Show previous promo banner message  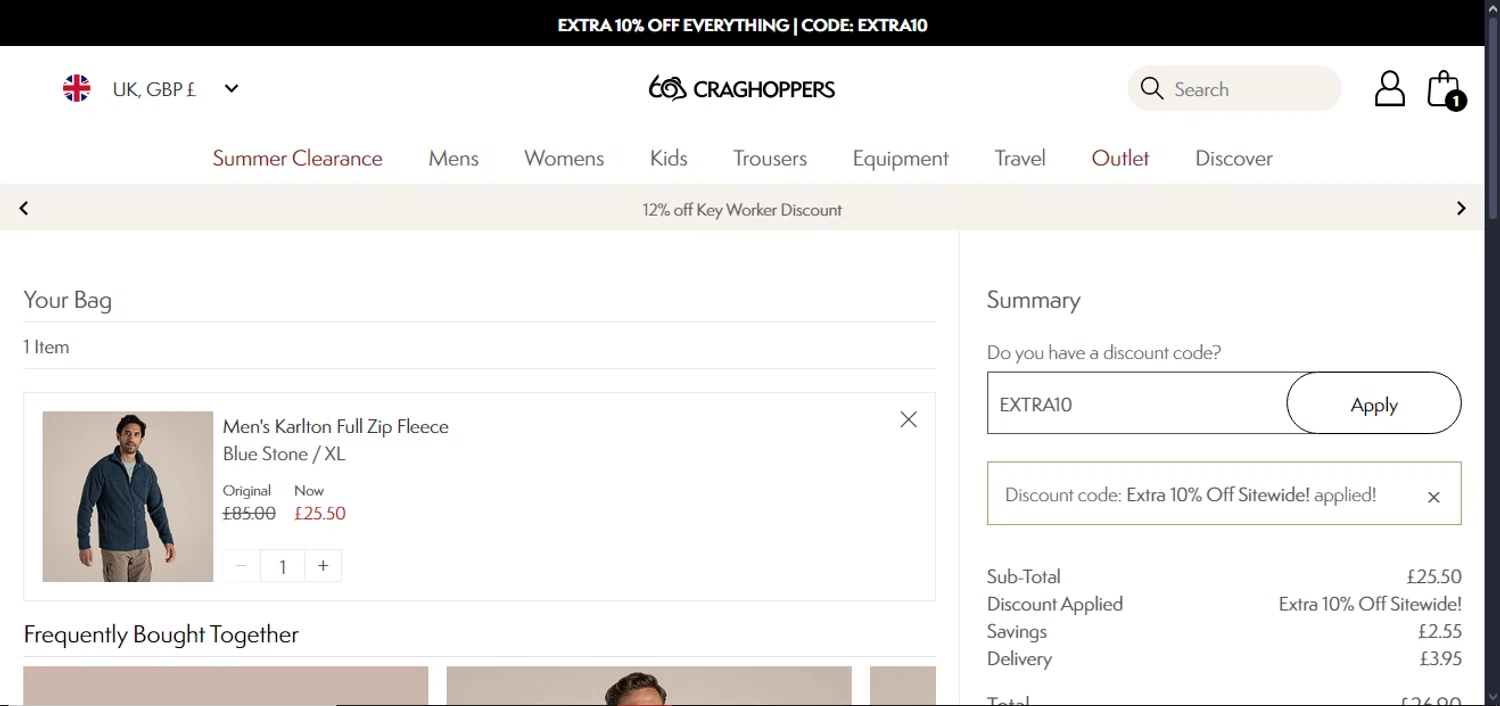pos(24,208)
